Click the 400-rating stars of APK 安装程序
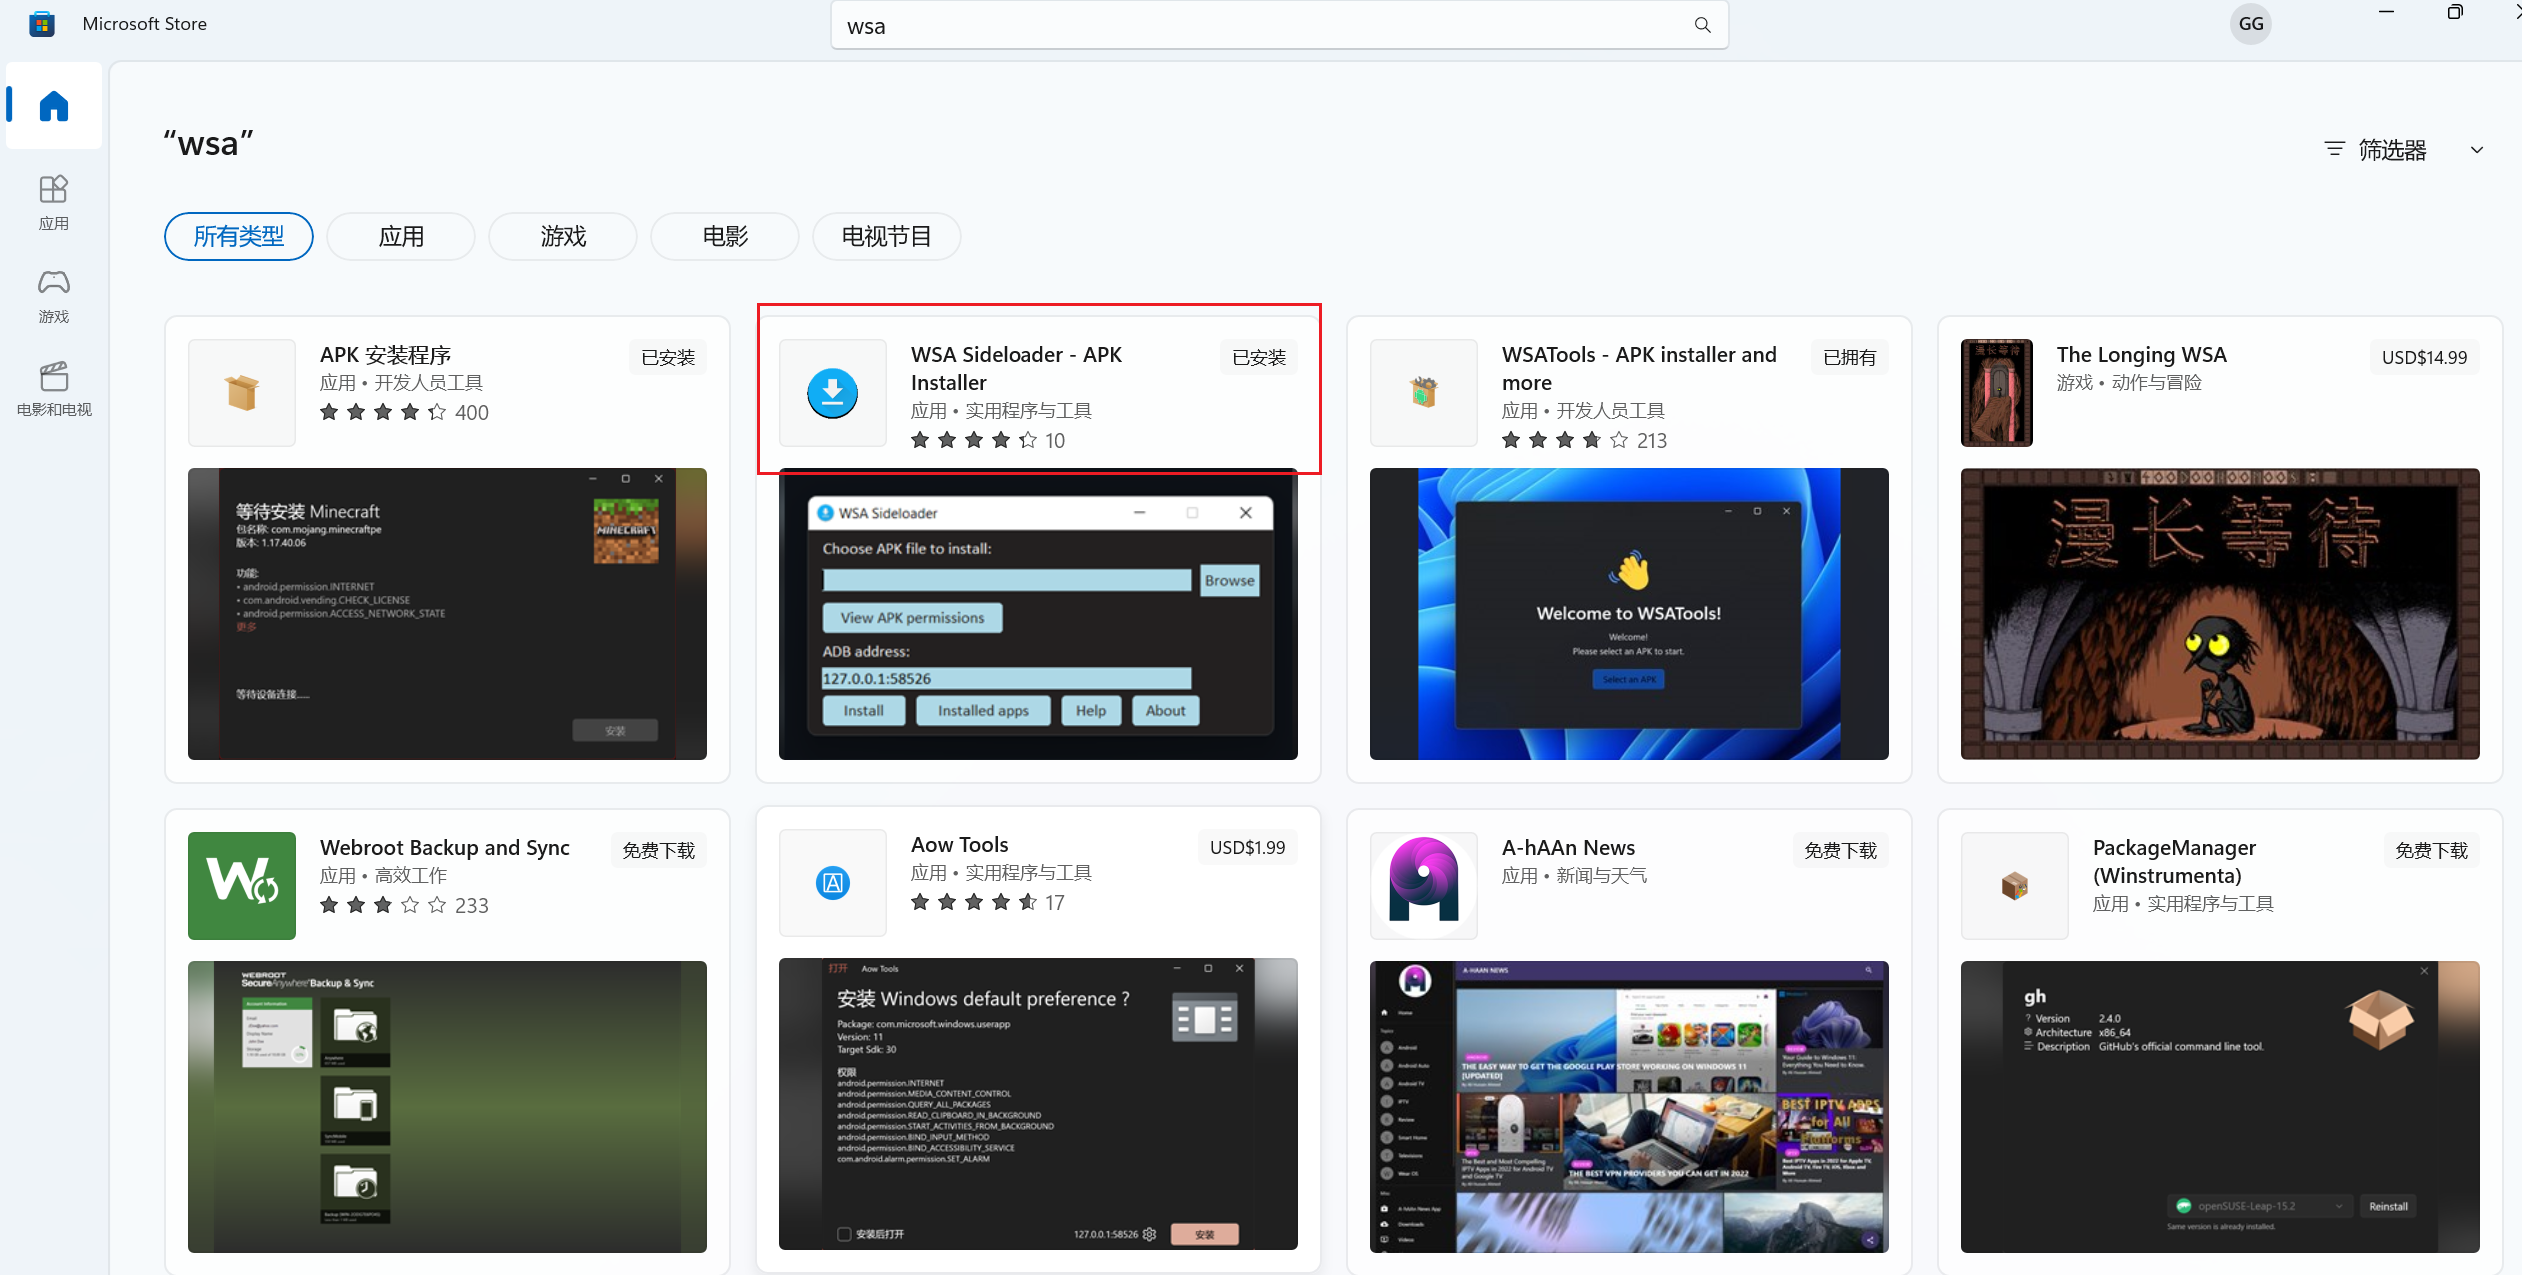This screenshot has height=1275, width=2522. point(381,412)
